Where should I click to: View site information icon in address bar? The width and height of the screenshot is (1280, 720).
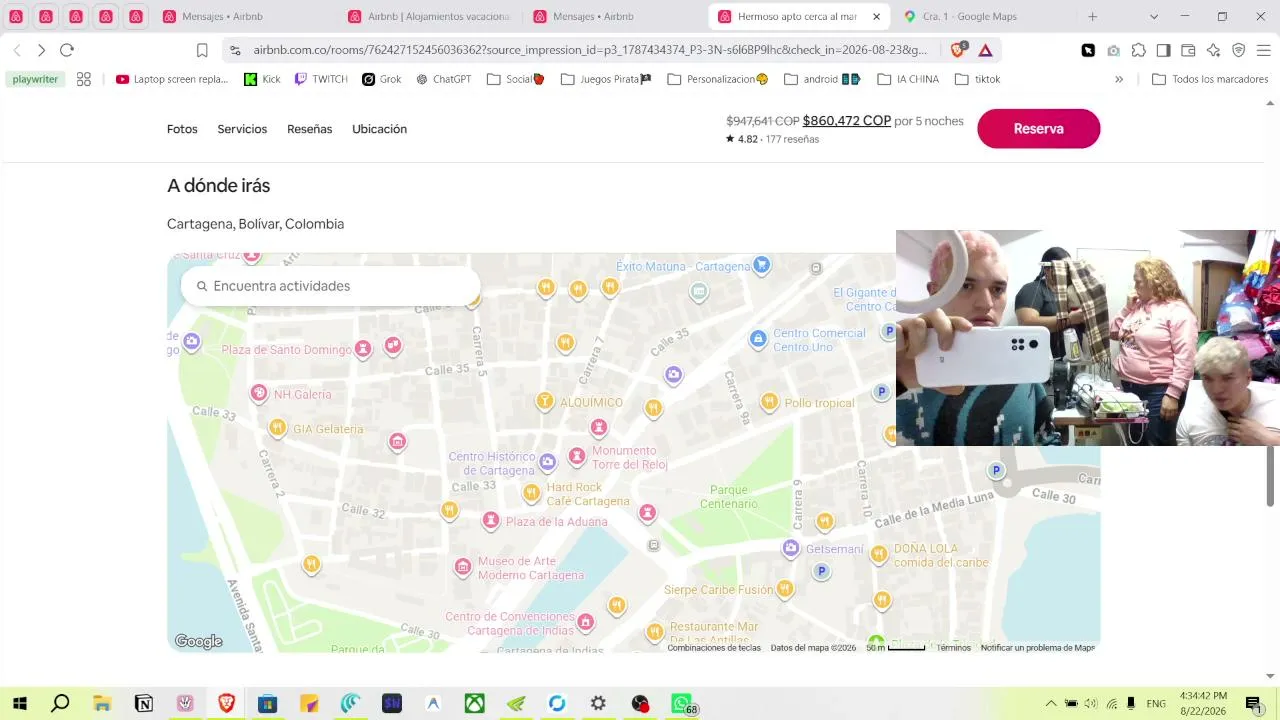234,50
